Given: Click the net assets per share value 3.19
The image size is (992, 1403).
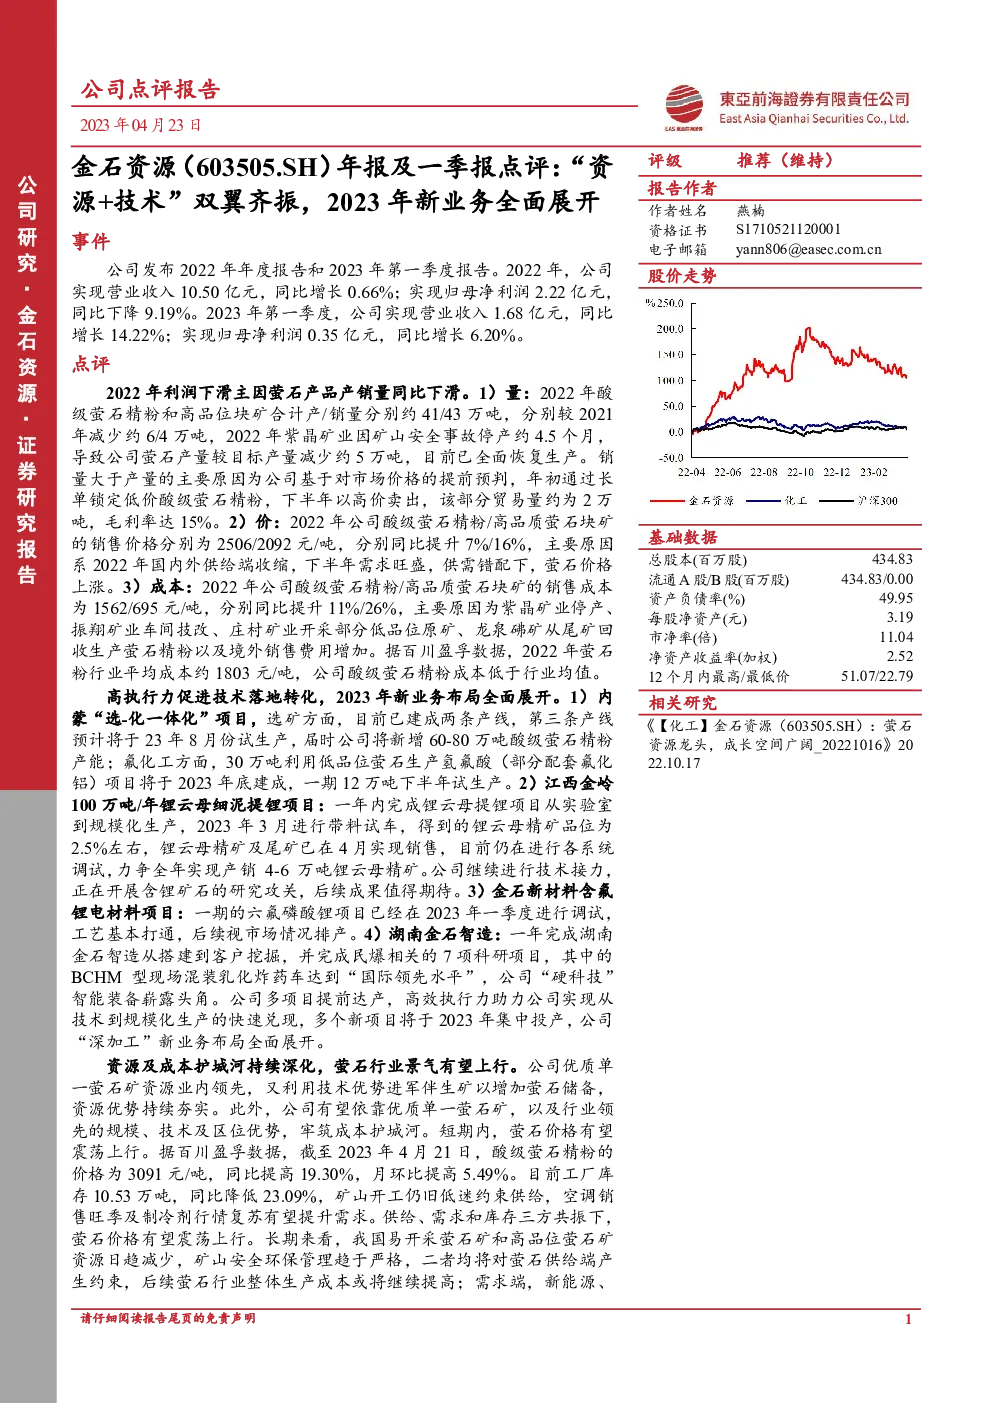Looking at the screenshot, I should click(900, 618).
